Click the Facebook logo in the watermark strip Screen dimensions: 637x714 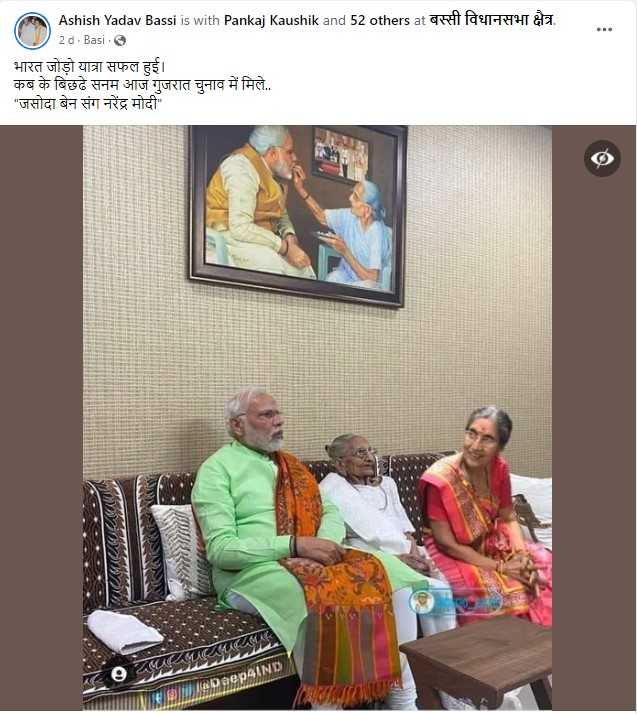click(x=157, y=697)
